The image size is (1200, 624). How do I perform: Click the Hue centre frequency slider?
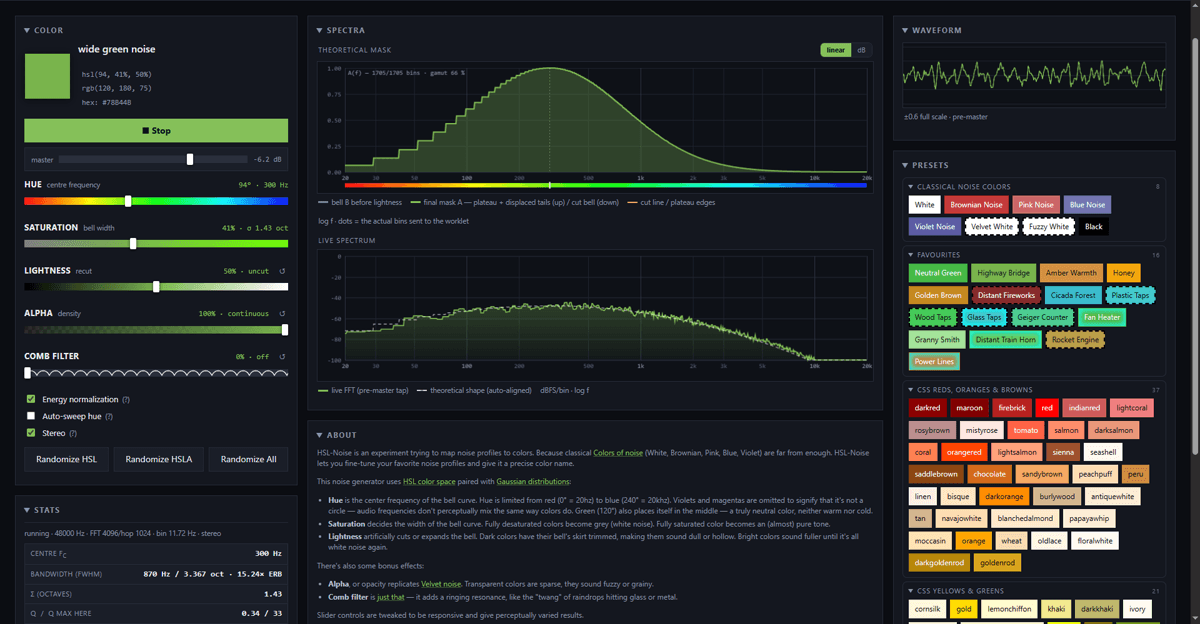(156, 201)
